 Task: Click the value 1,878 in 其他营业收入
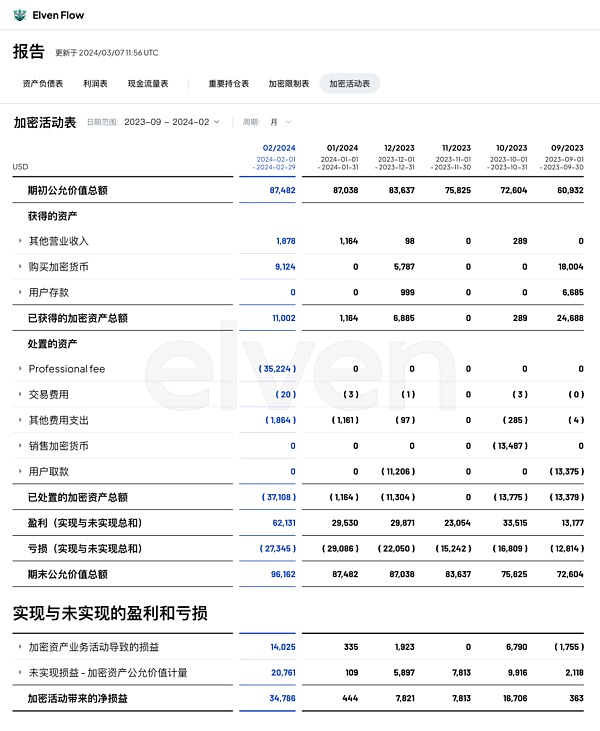286,241
